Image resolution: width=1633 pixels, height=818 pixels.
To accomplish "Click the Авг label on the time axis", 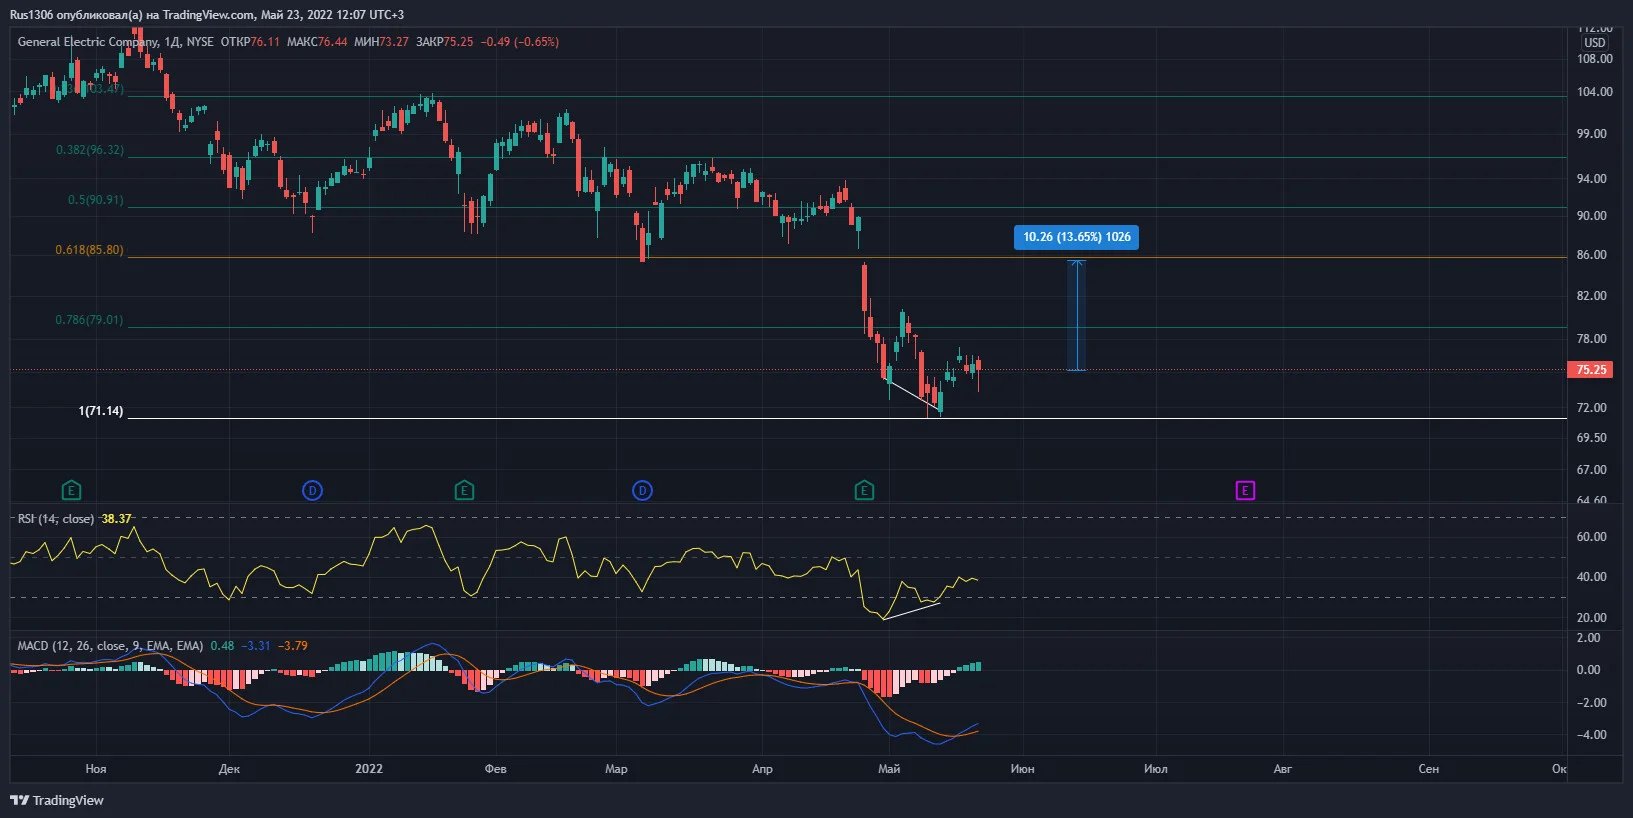I will tap(1282, 769).
